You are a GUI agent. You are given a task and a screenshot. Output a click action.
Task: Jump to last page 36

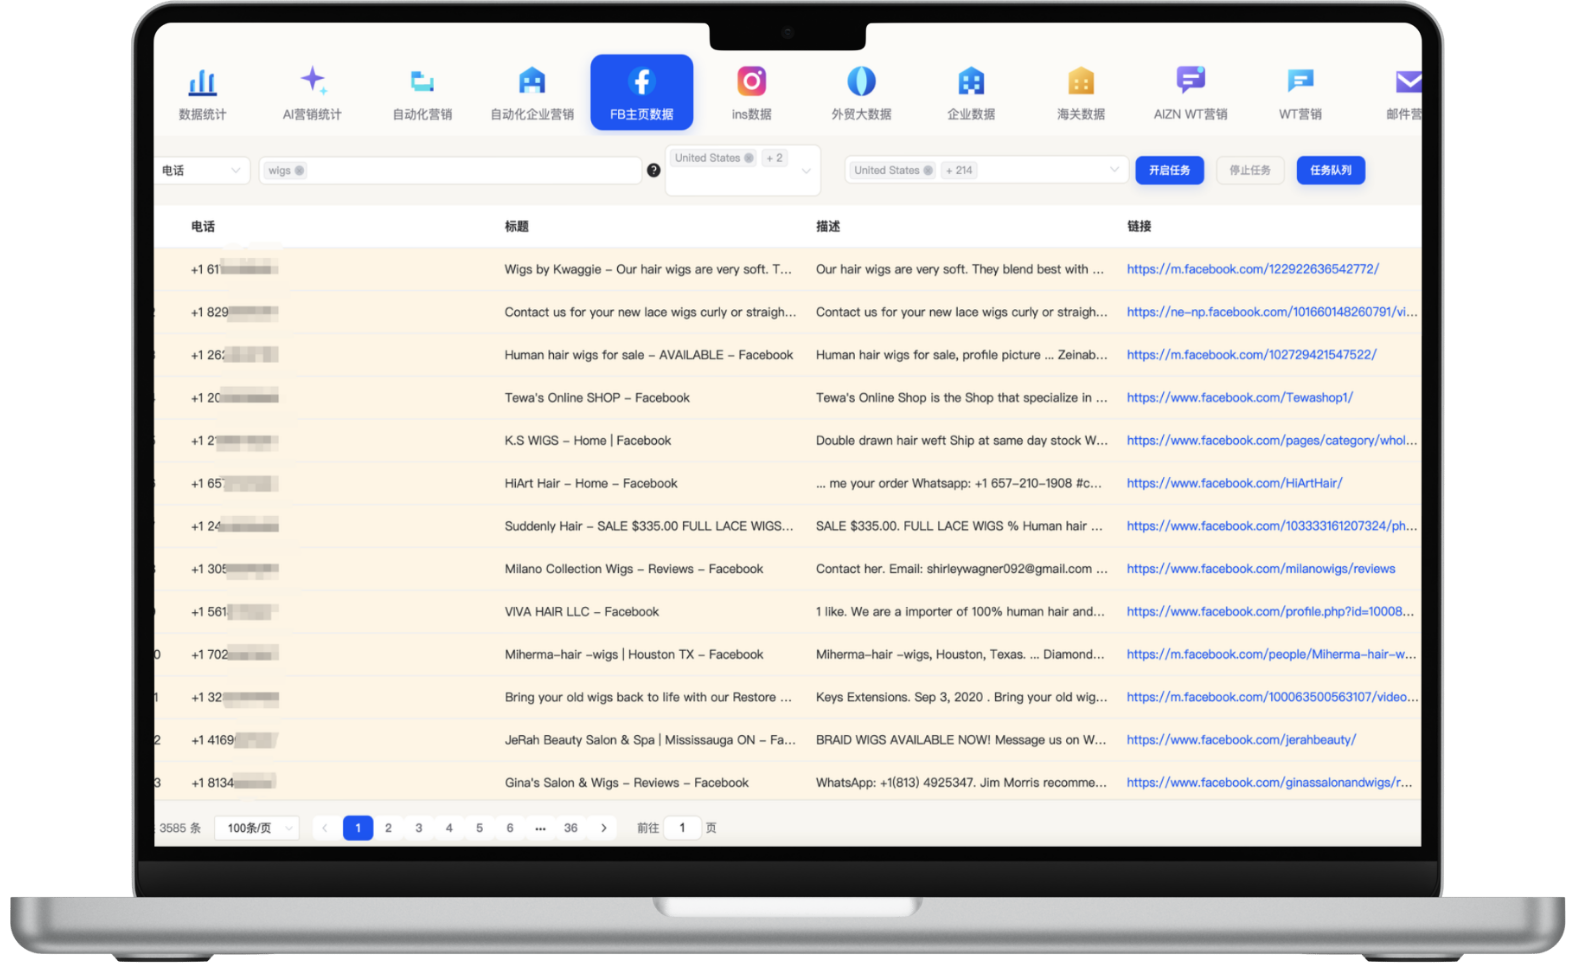(x=571, y=828)
